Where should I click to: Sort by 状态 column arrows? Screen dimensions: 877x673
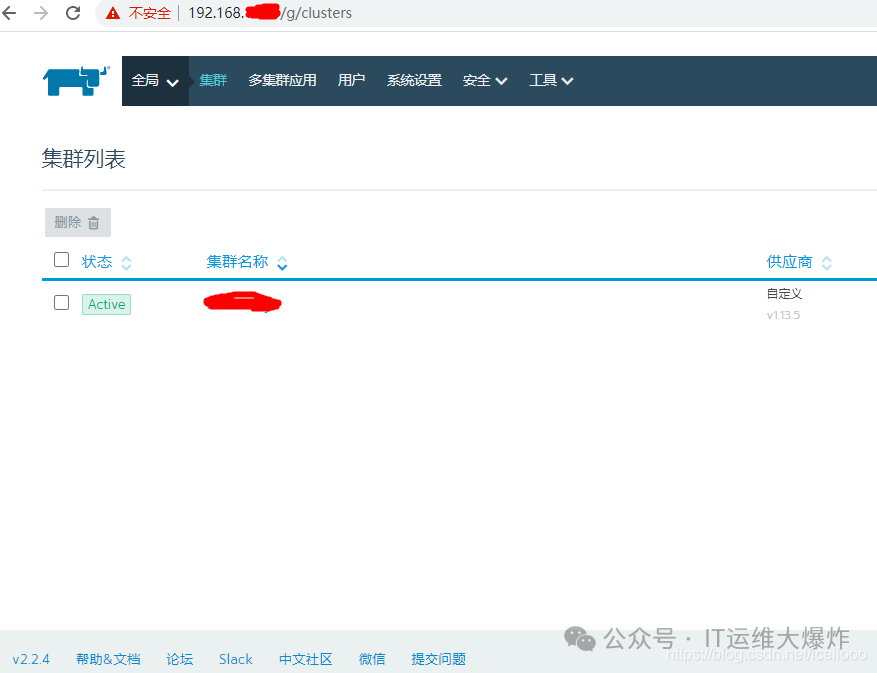(126, 263)
